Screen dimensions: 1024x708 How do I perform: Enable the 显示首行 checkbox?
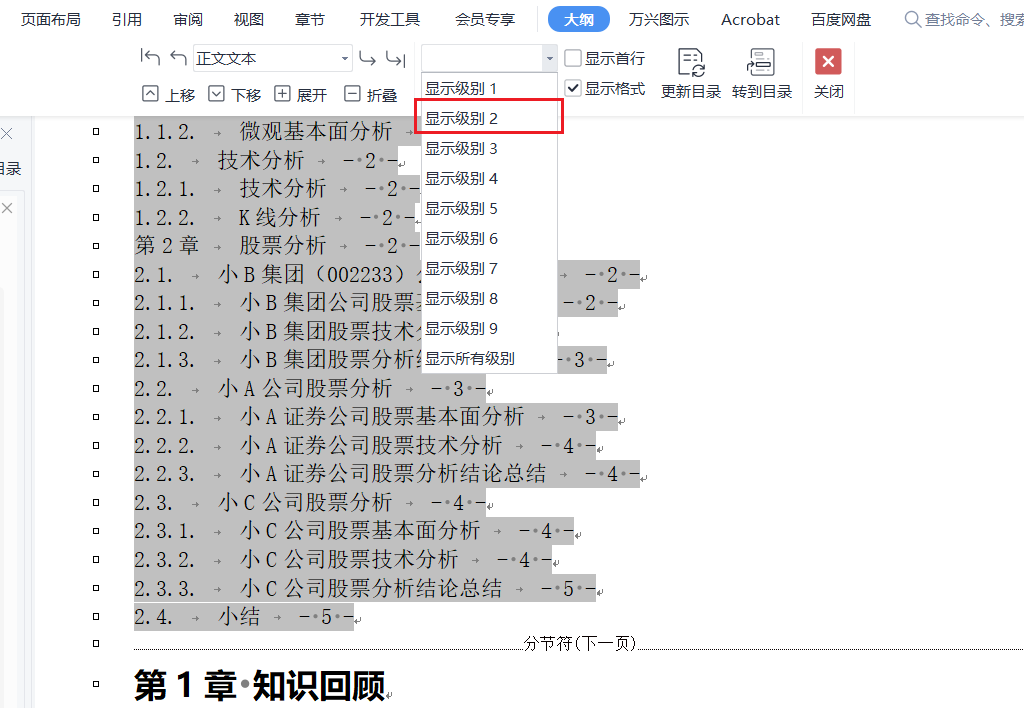coord(573,58)
